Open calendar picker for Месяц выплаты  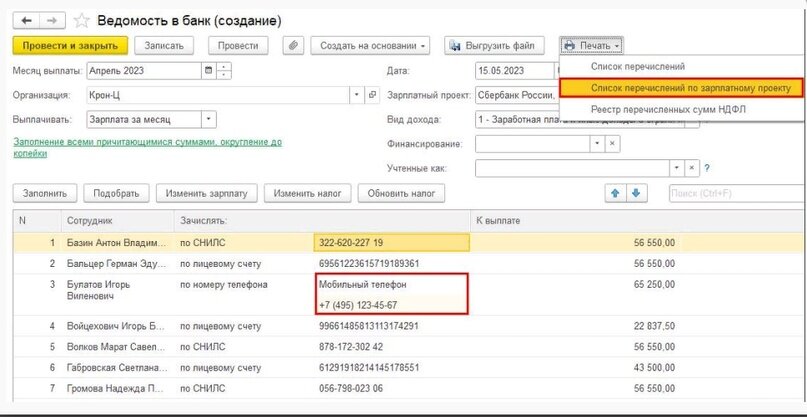[x=208, y=71]
